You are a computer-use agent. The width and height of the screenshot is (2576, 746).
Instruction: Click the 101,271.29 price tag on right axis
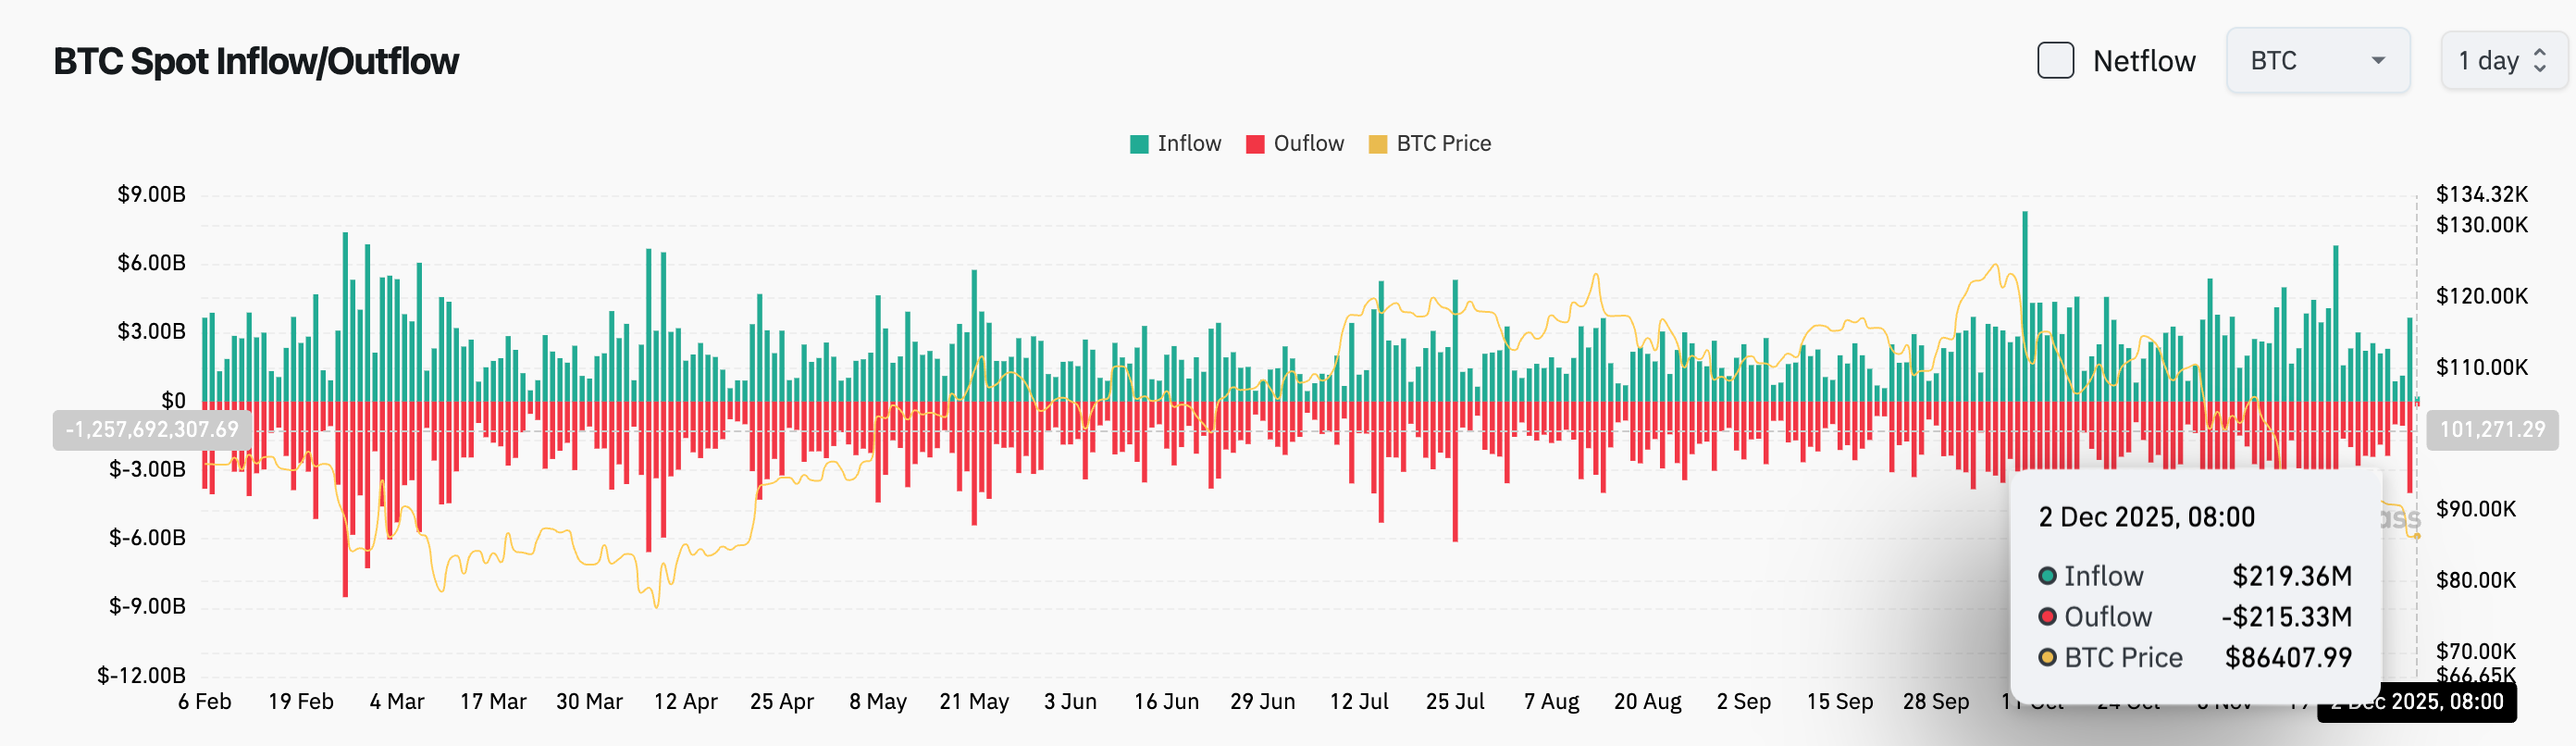pos(2493,430)
